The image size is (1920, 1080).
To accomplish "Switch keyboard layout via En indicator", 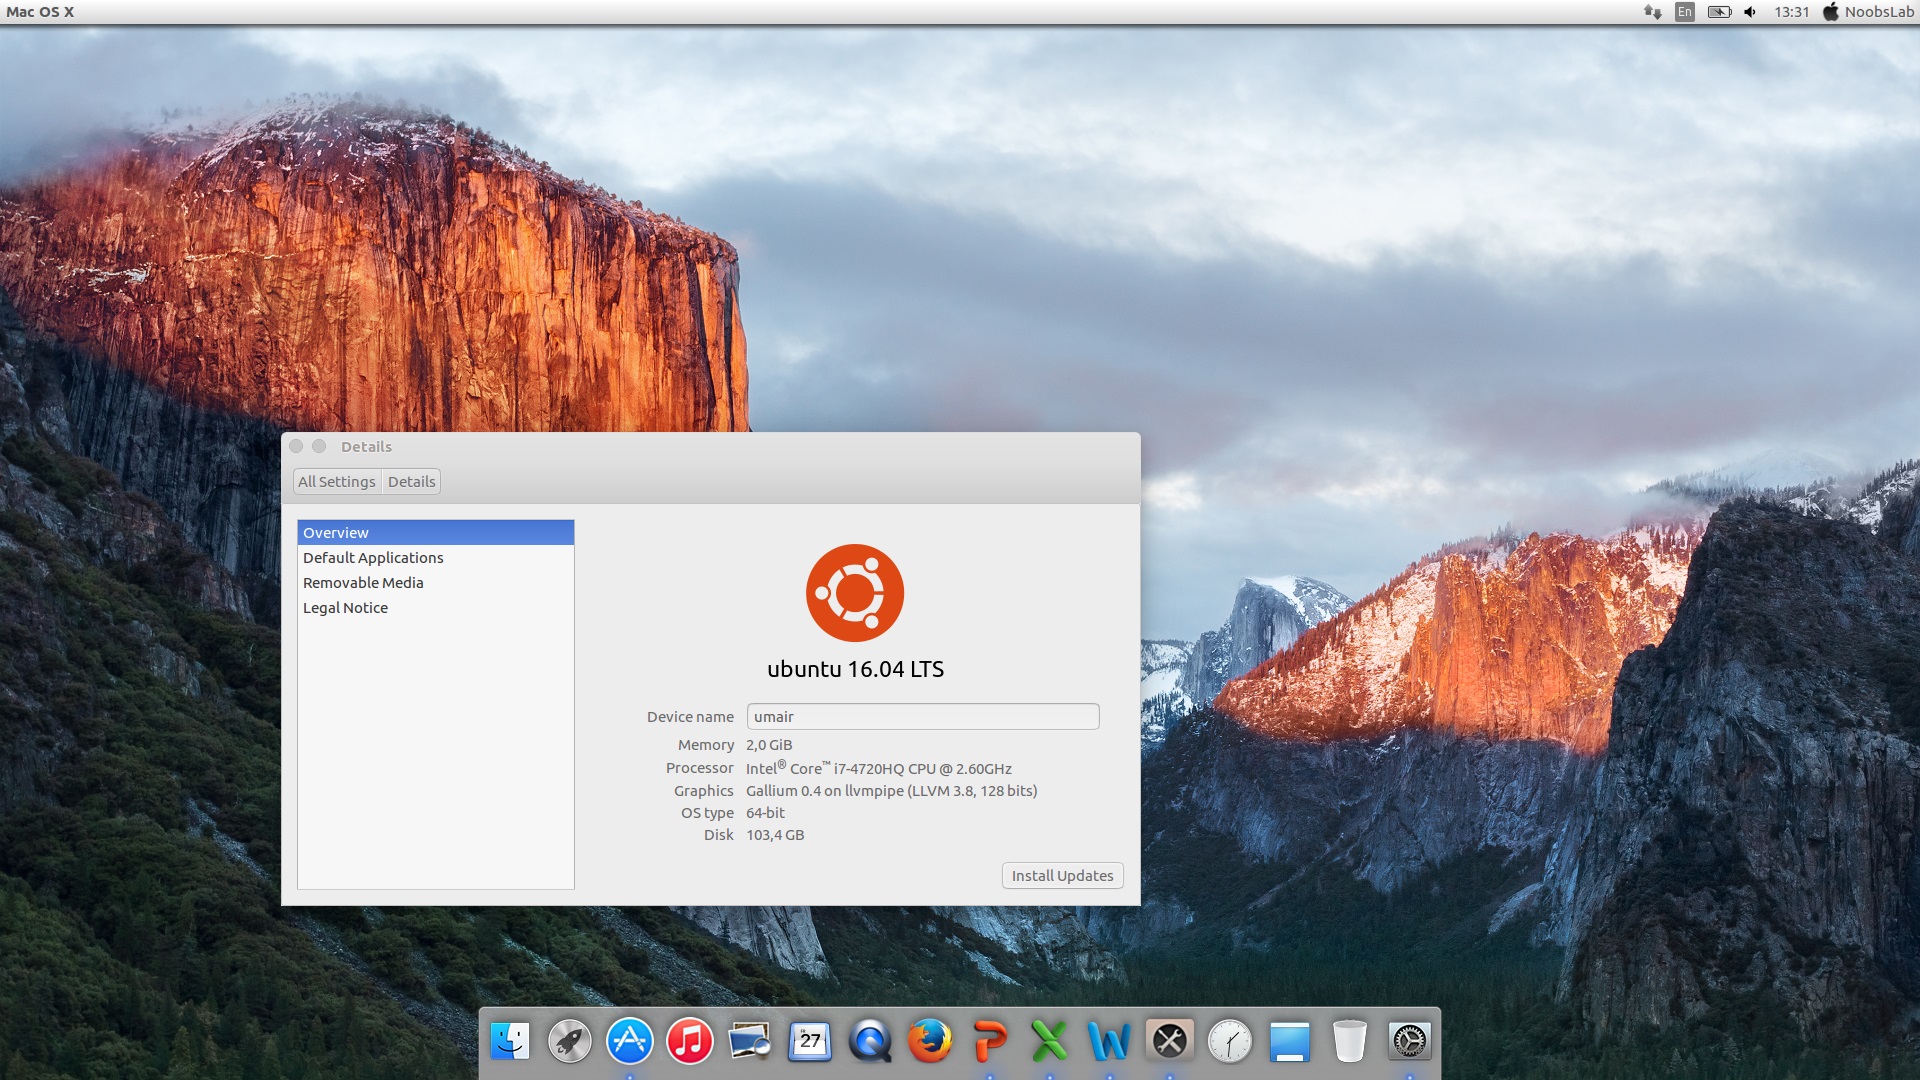I will [1684, 12].
